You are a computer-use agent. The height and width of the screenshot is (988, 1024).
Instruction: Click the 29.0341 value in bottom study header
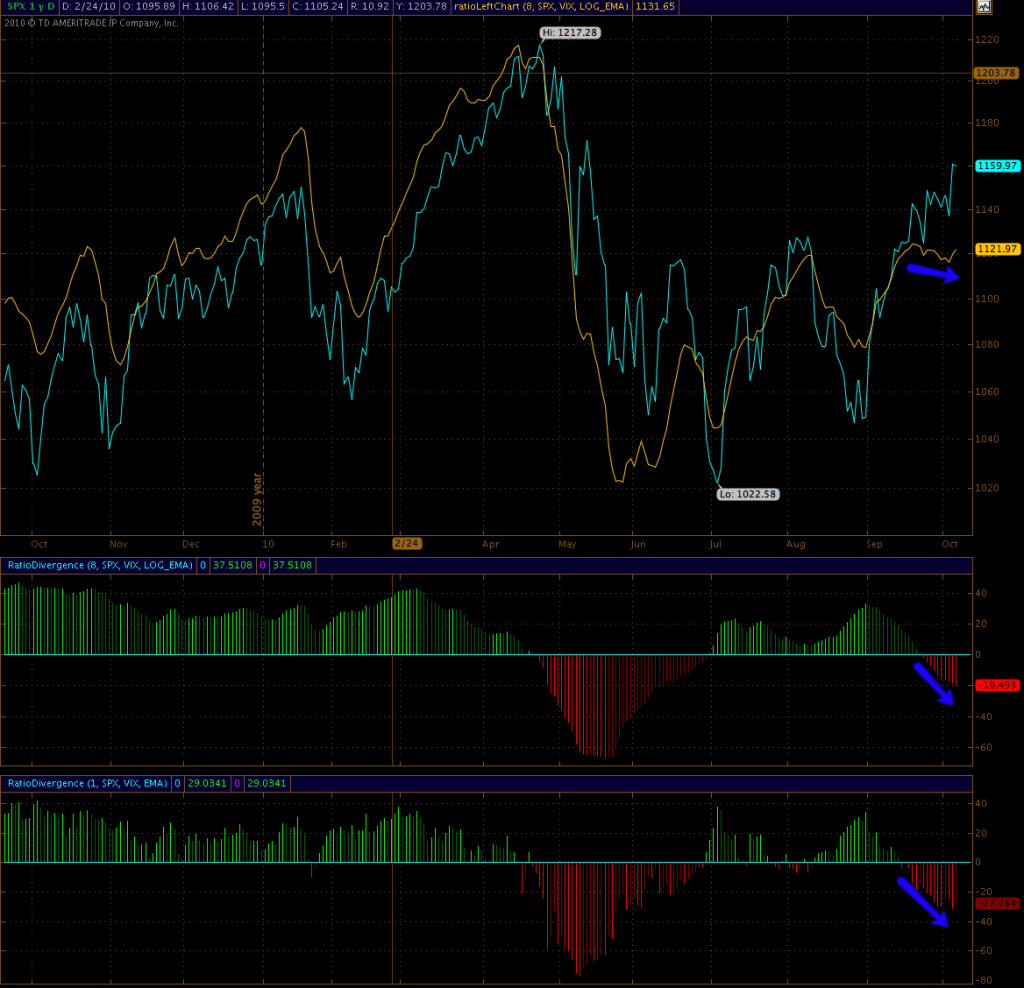[x=207, y=783]
